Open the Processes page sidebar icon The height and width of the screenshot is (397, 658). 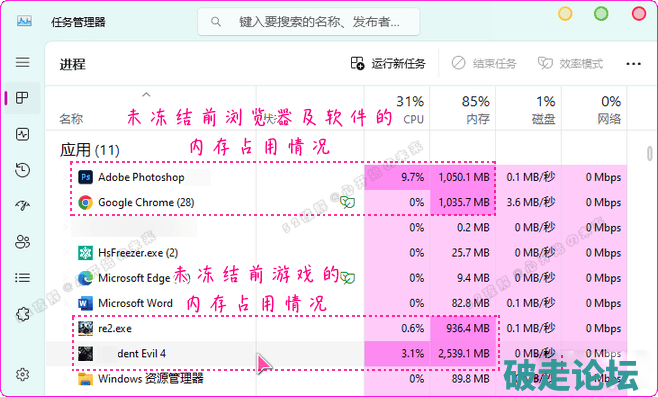pyautogui.click(x=22, y=98)
